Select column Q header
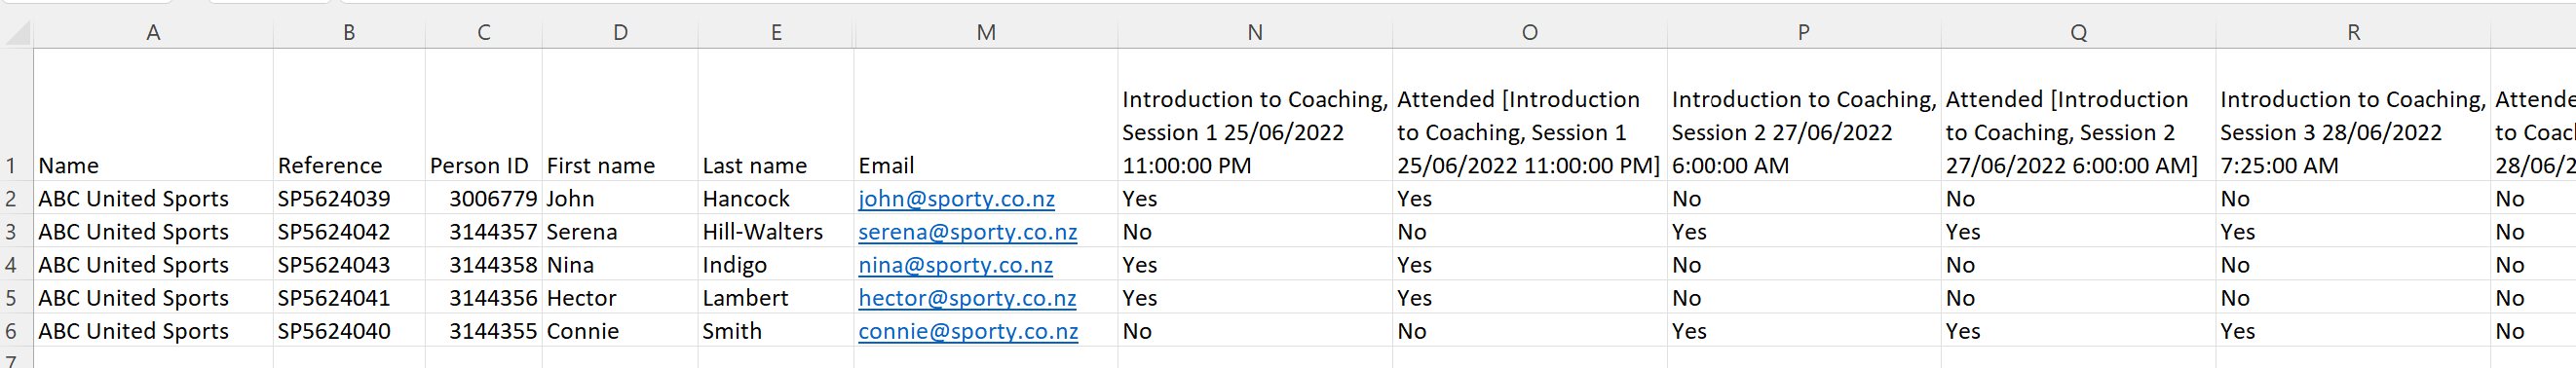This screenshot has height=368, width=2576. [2078, 33]
